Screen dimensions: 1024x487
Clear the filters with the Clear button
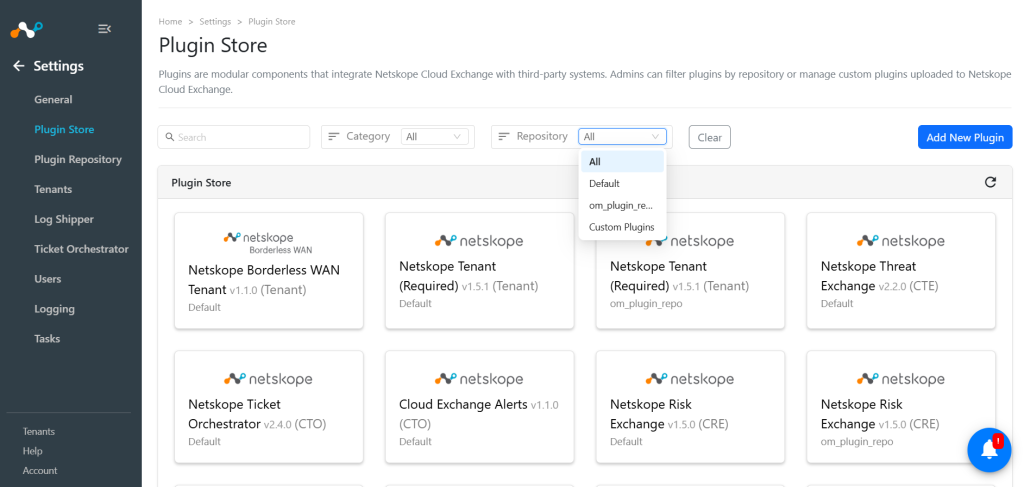(x=709, y=137)
